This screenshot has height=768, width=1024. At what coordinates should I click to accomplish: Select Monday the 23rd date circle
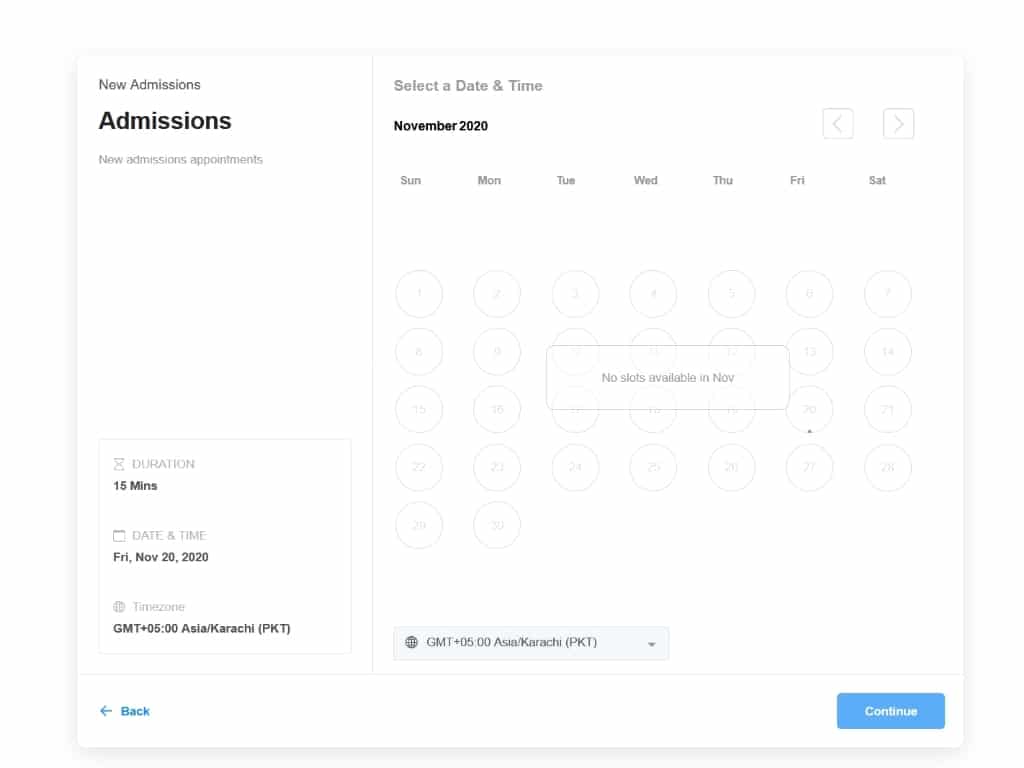(x=497, y=467)
